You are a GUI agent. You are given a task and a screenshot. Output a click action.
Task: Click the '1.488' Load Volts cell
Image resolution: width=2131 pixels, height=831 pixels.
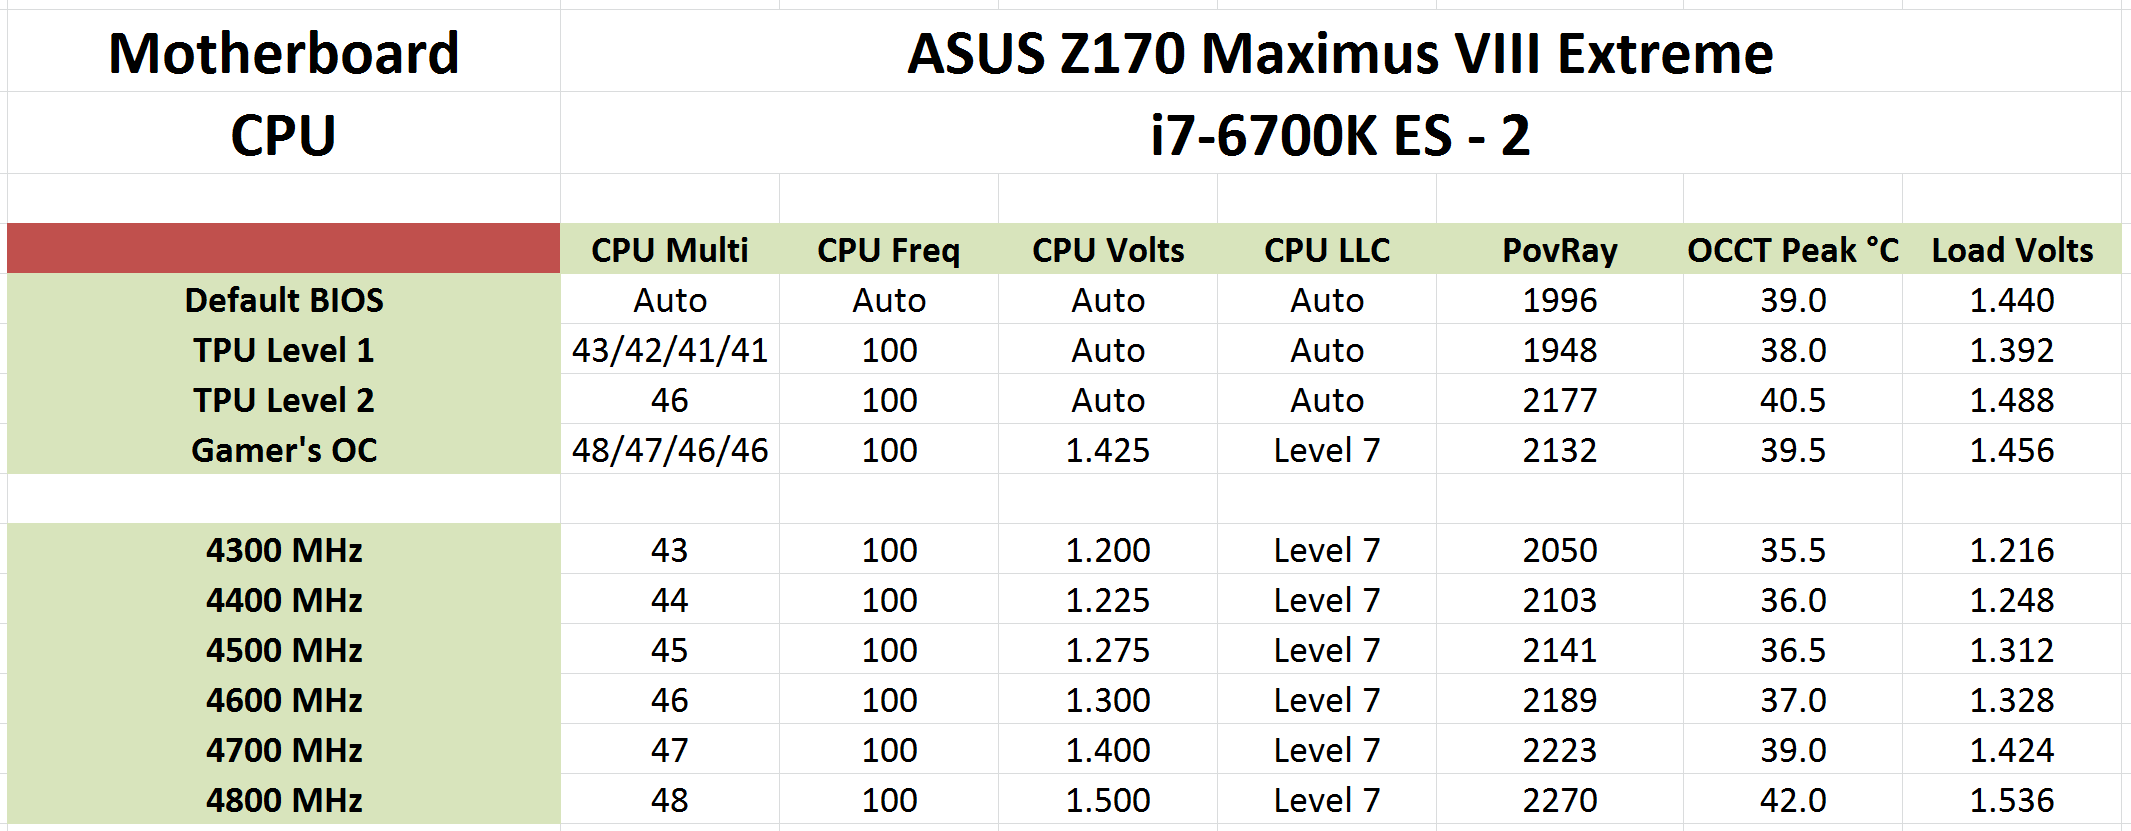pyautogui.click(x=2012, y=399)
